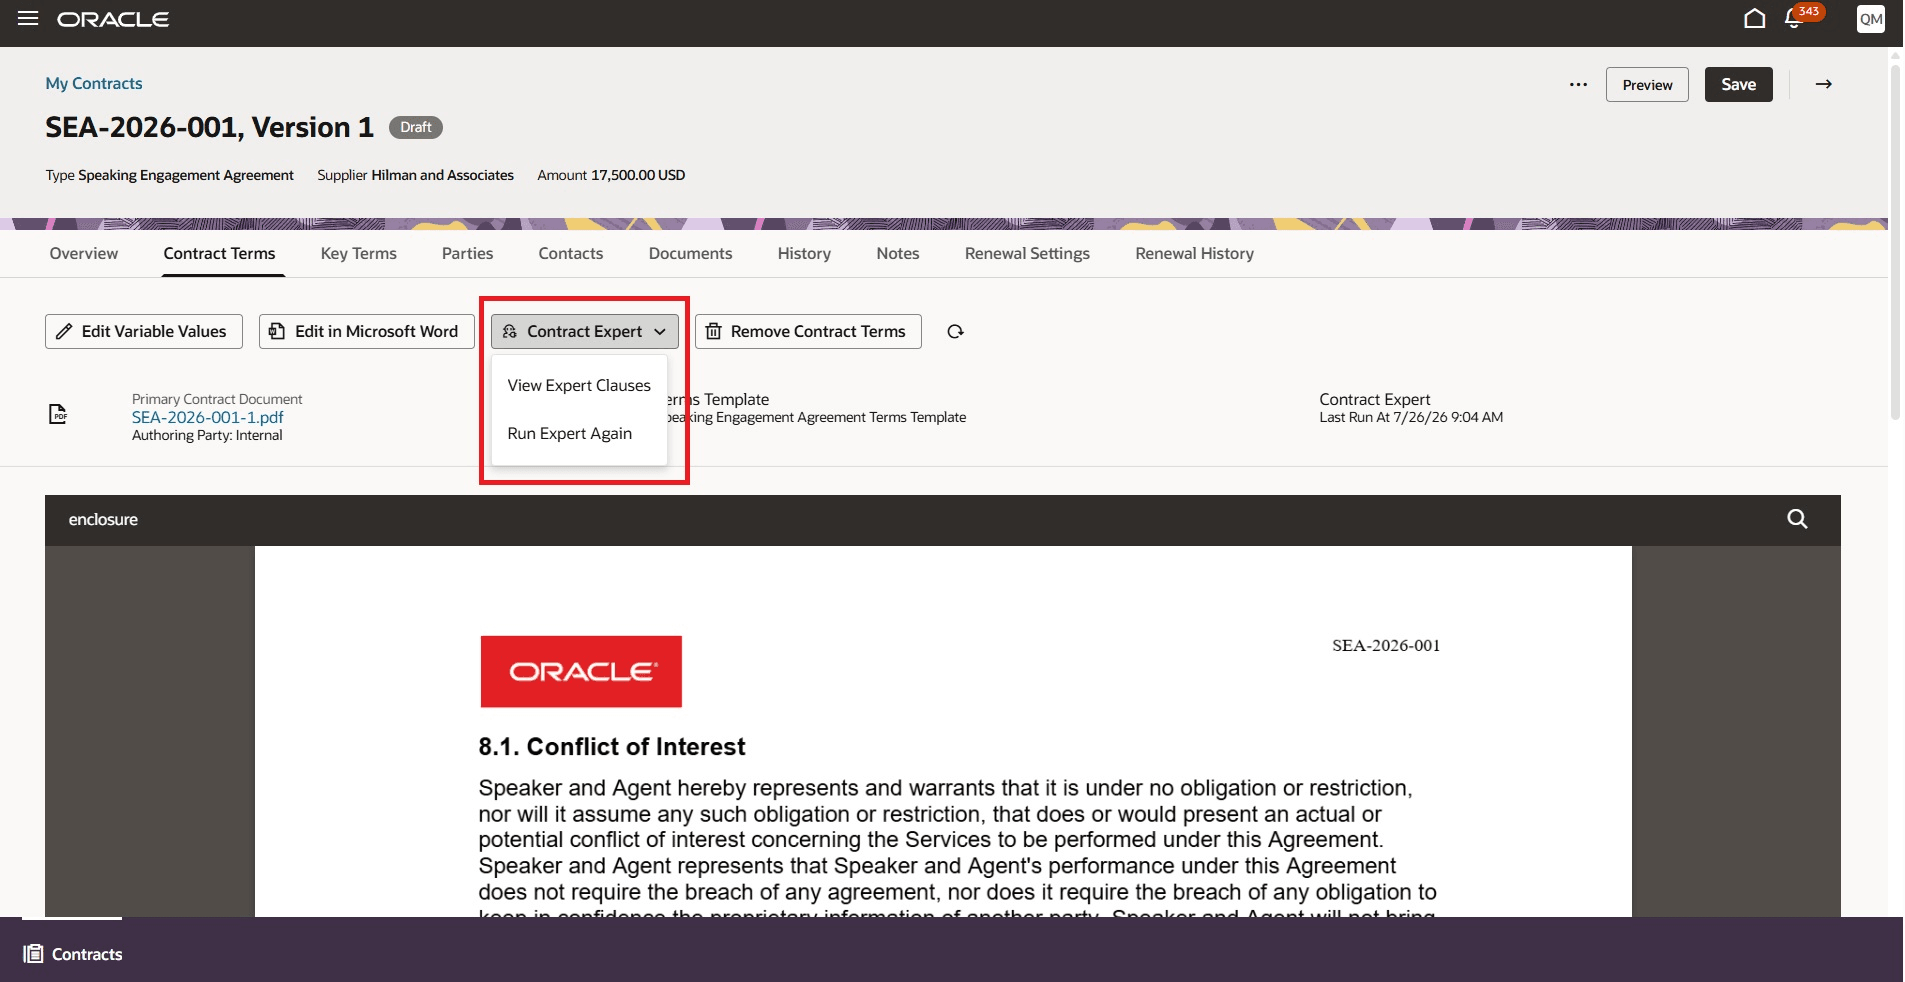
Task: Click the Preview button
Action: [1647, 85]
